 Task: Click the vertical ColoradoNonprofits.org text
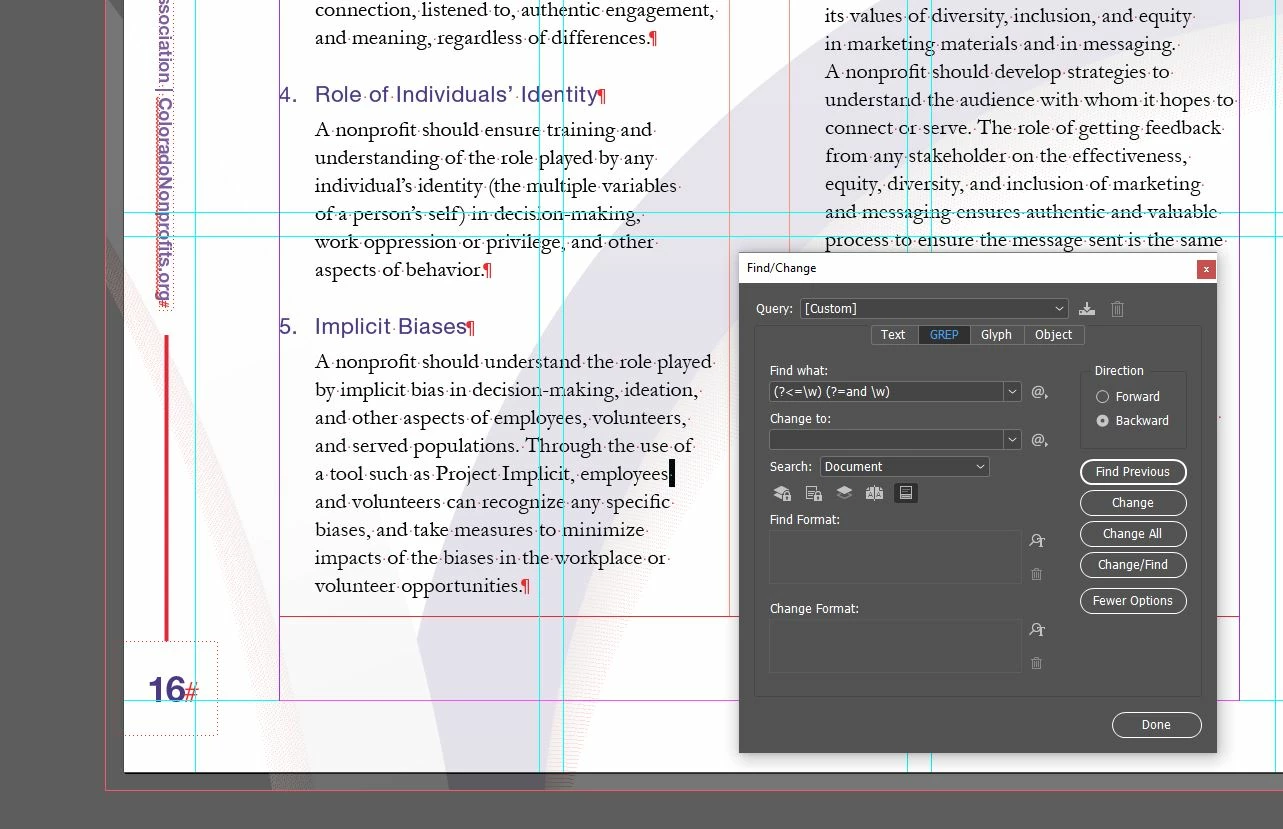pos(164,199)
